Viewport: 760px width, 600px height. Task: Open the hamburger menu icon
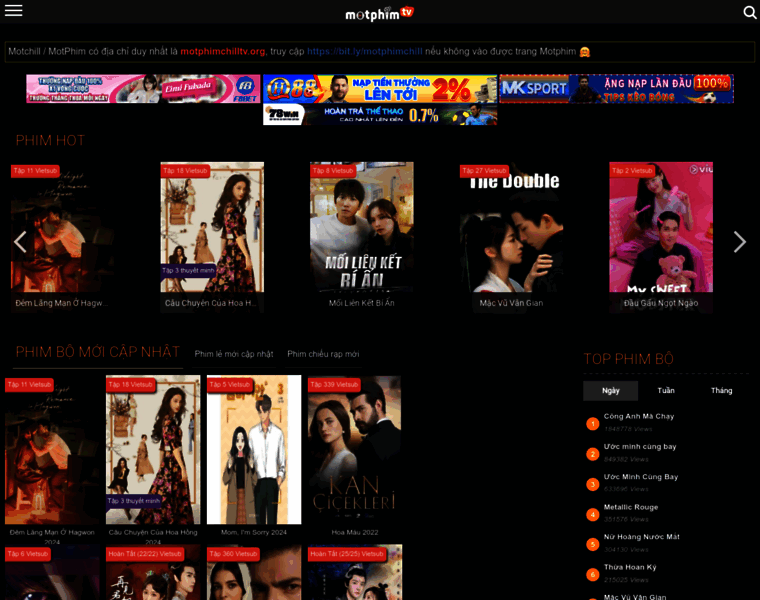click(x=14, y=11)
